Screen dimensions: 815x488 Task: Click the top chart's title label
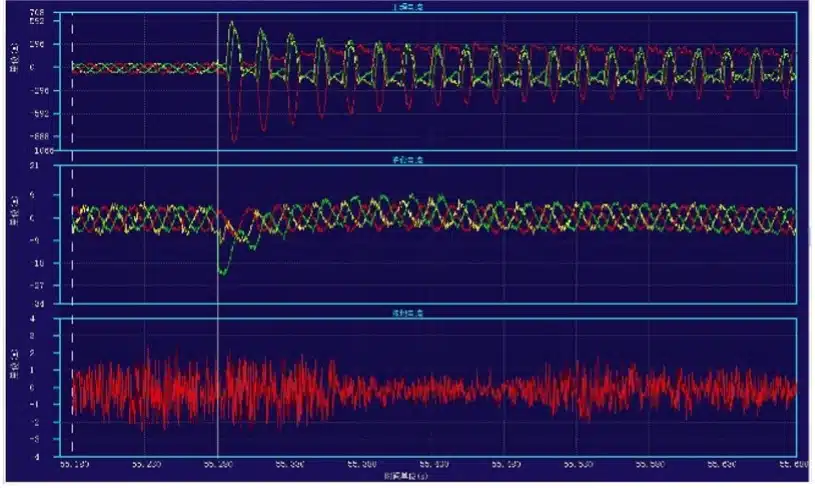point(408,7)
